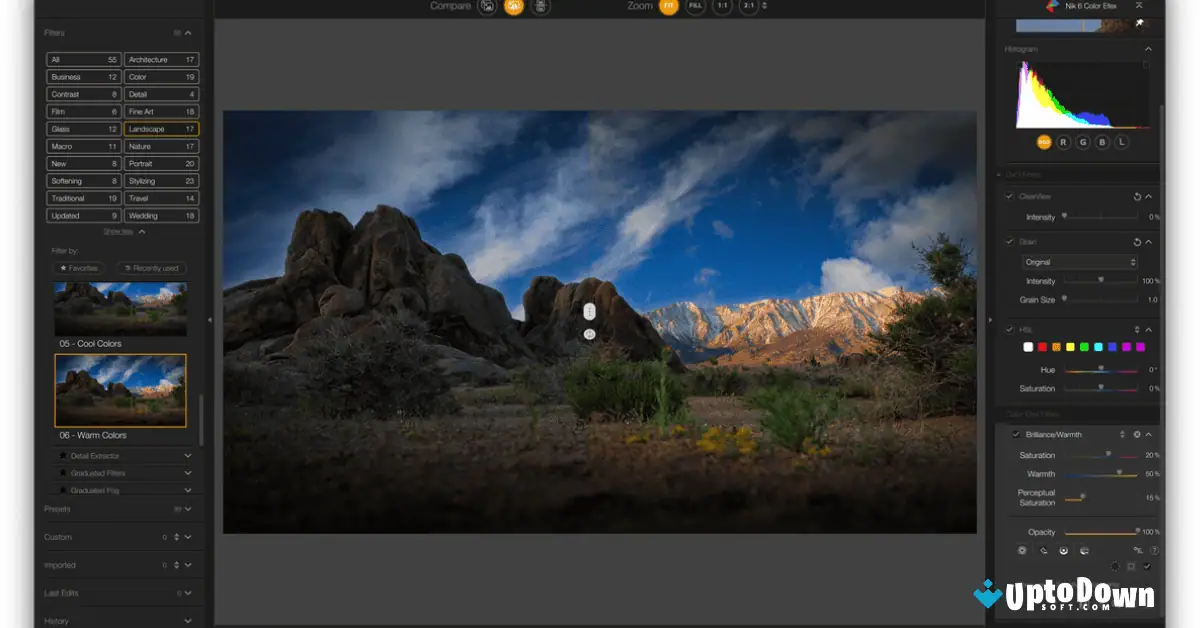
Task: Select the first Compare view mode icon
Action: 487,6
